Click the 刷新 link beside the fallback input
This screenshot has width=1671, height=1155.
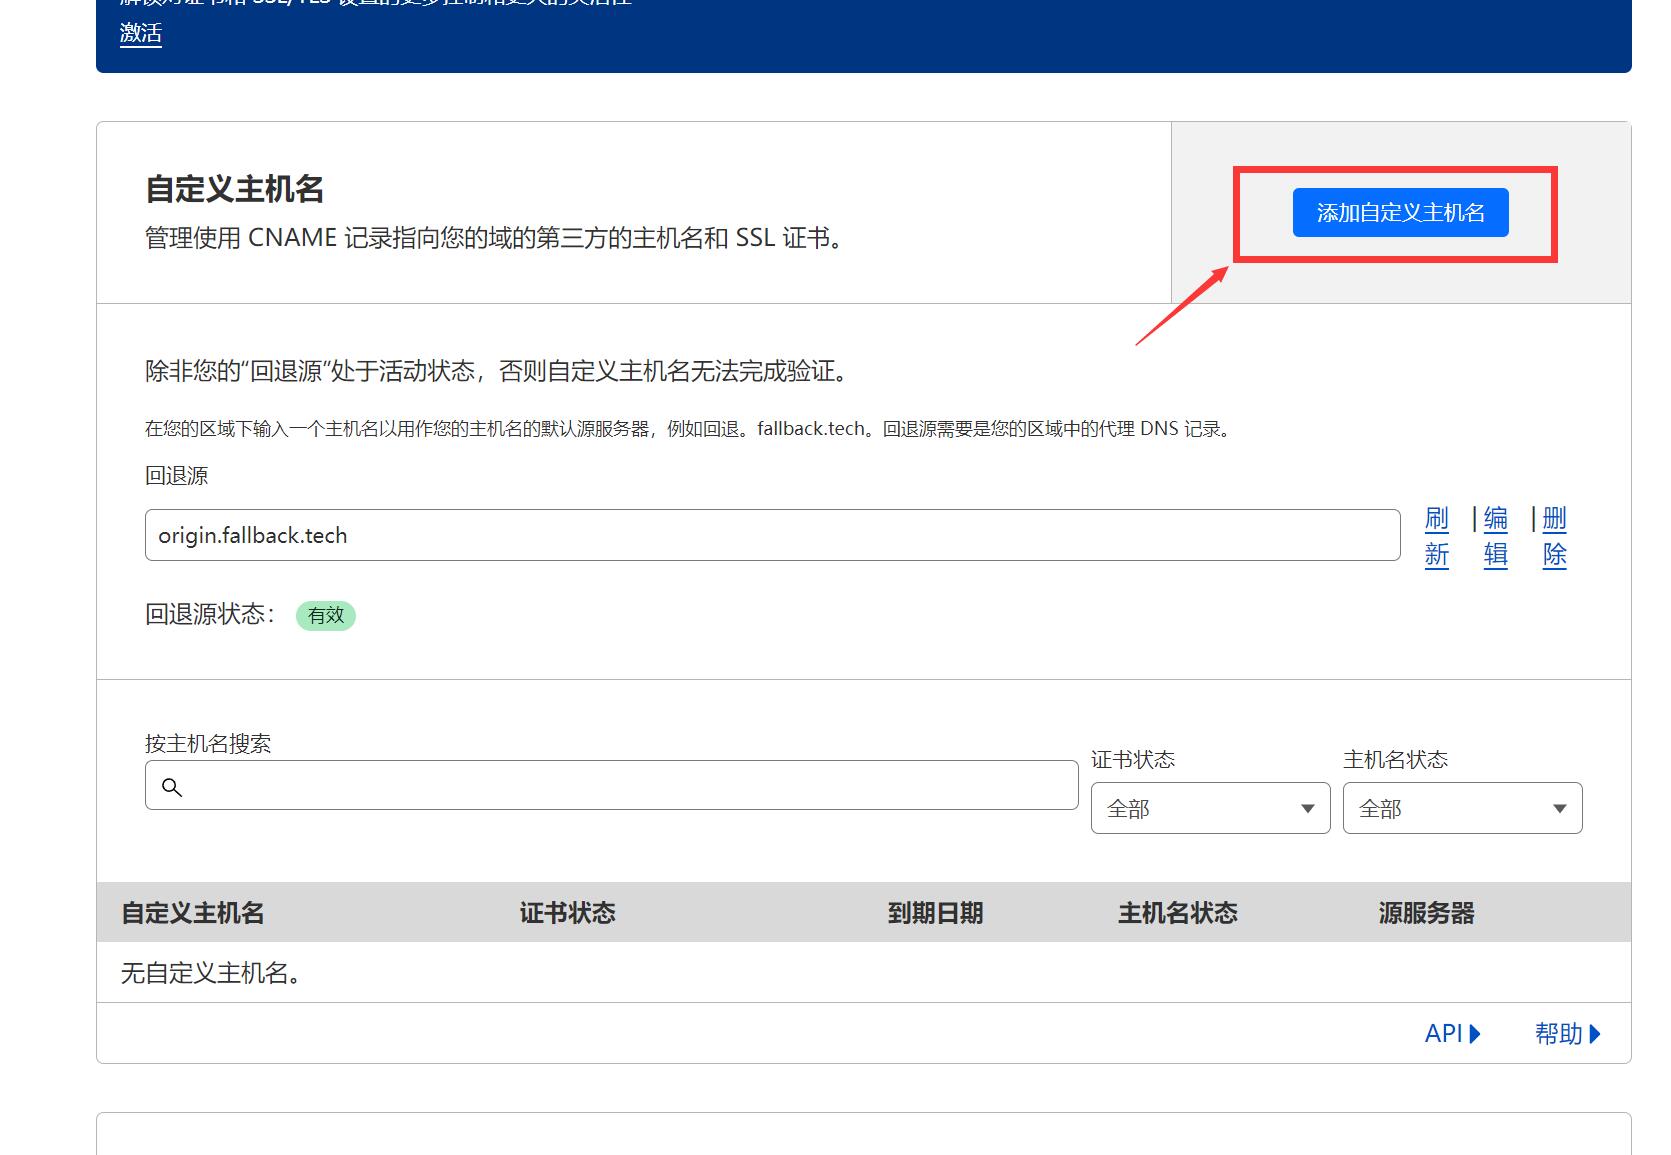[1437, 537]
